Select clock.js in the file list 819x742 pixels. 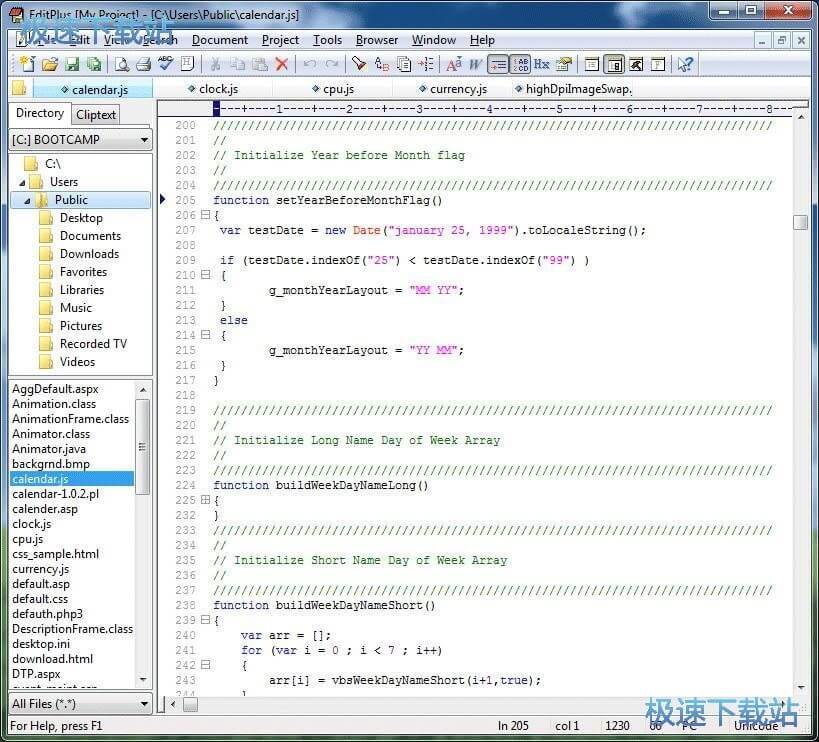tap(31, 523)
